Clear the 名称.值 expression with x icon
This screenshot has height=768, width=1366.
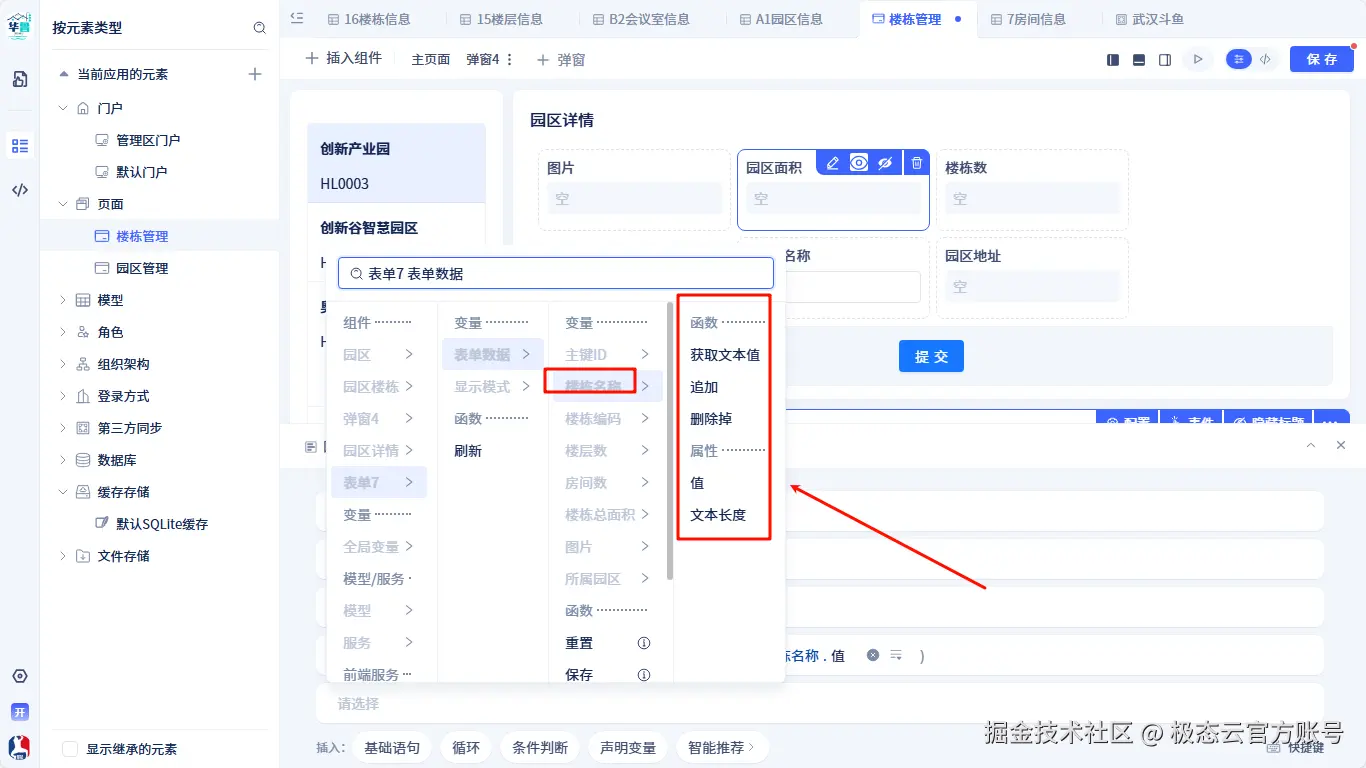tap(873, 655)
